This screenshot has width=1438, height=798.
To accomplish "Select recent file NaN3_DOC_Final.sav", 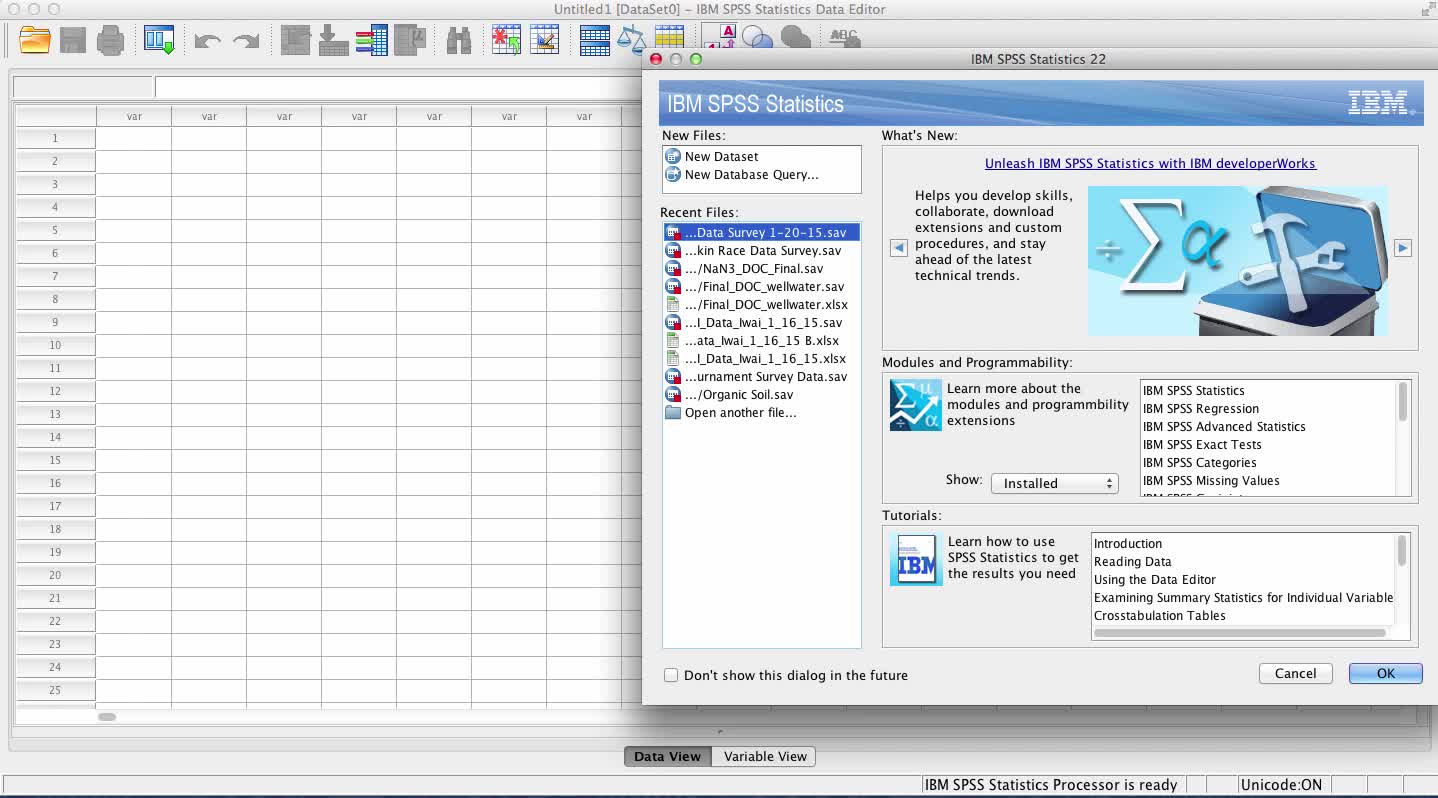I will click(x=761, y=268).
